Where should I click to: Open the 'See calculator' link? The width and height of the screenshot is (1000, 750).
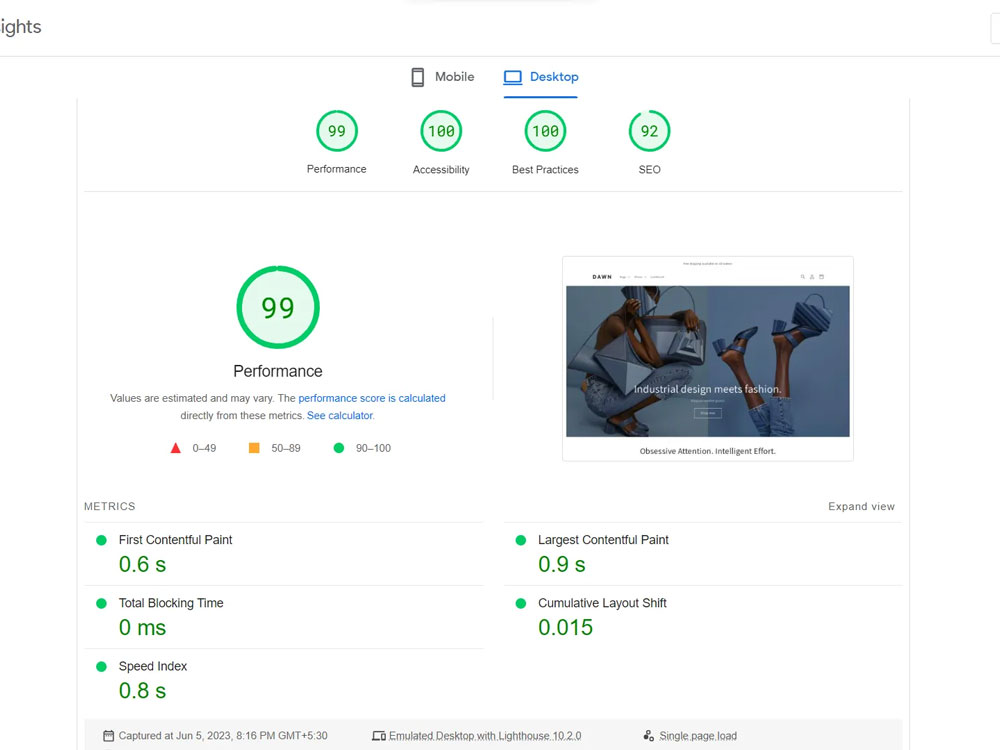340,415
